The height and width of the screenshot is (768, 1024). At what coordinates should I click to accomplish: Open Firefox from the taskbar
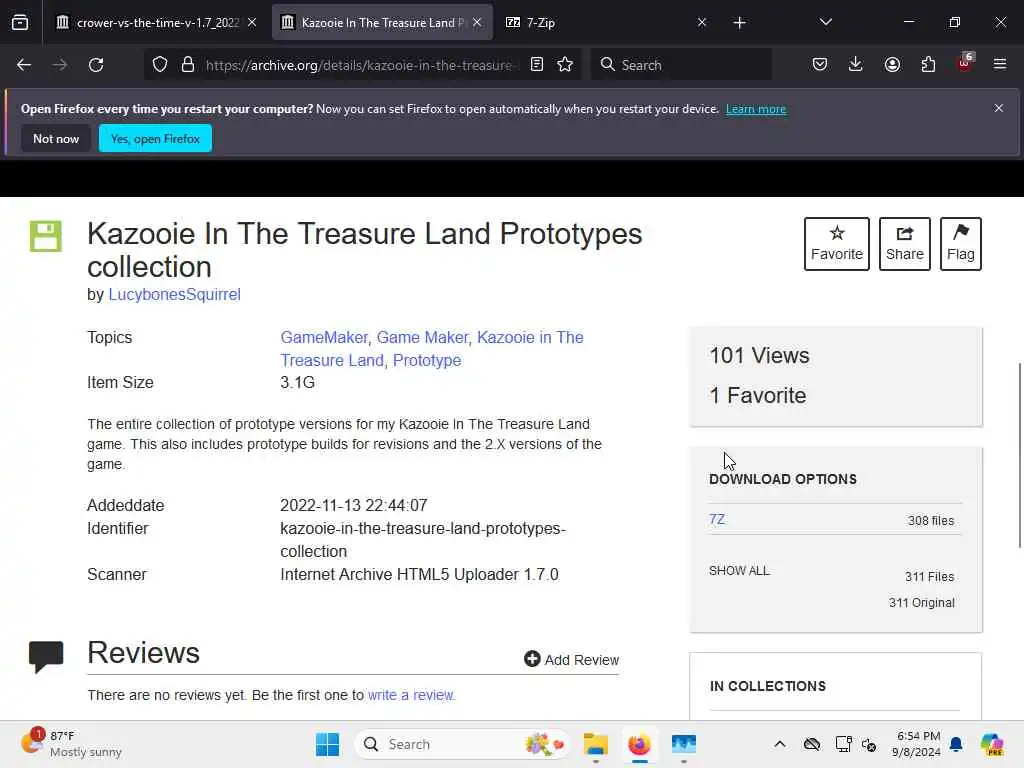[x=639, y=744]
